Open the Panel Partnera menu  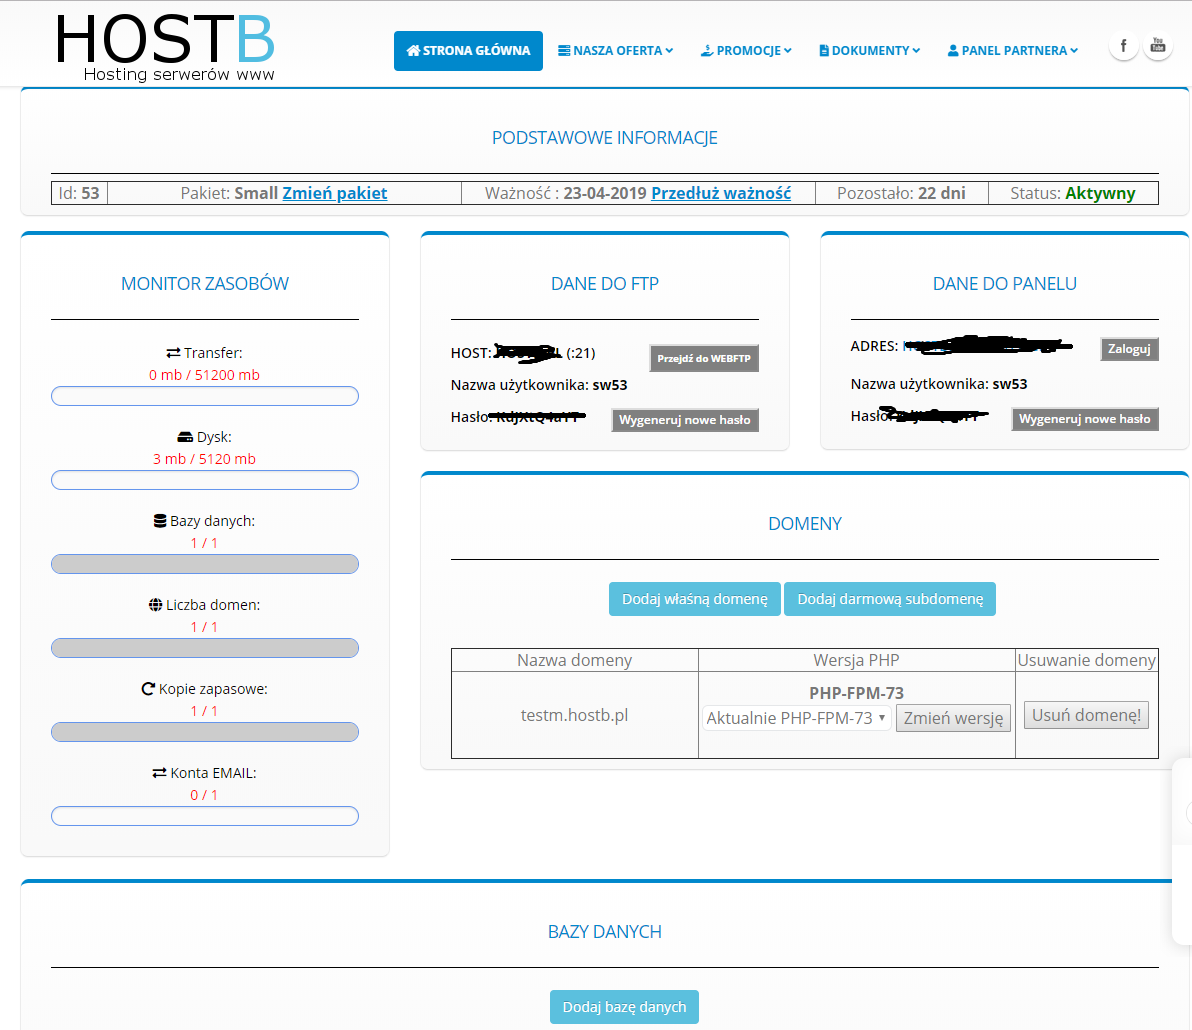coord(1012,51)
